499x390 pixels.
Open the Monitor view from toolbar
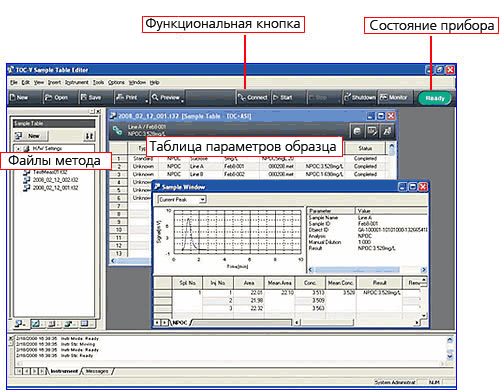395,98
